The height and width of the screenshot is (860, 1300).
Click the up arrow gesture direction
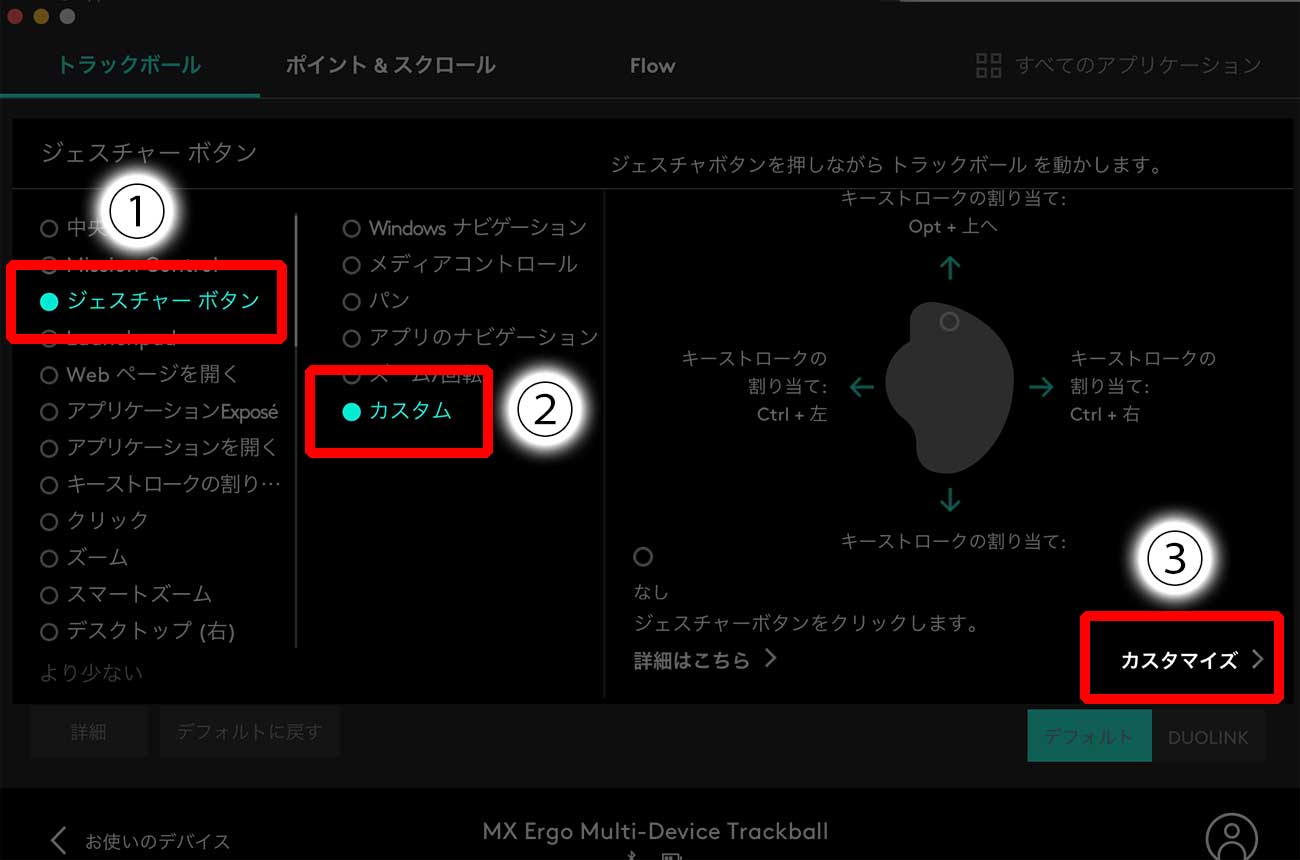(x=950, y=267)
